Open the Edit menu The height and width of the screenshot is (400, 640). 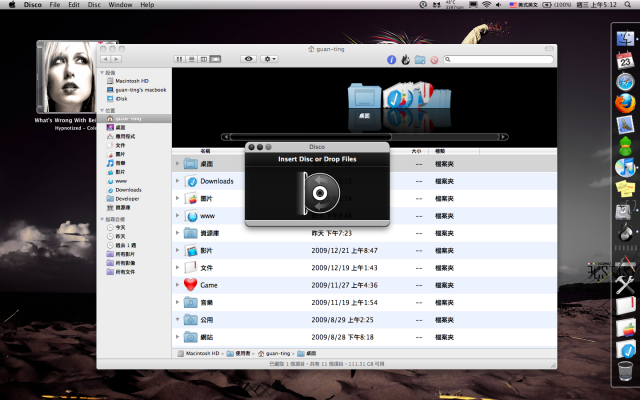[74, 5]
